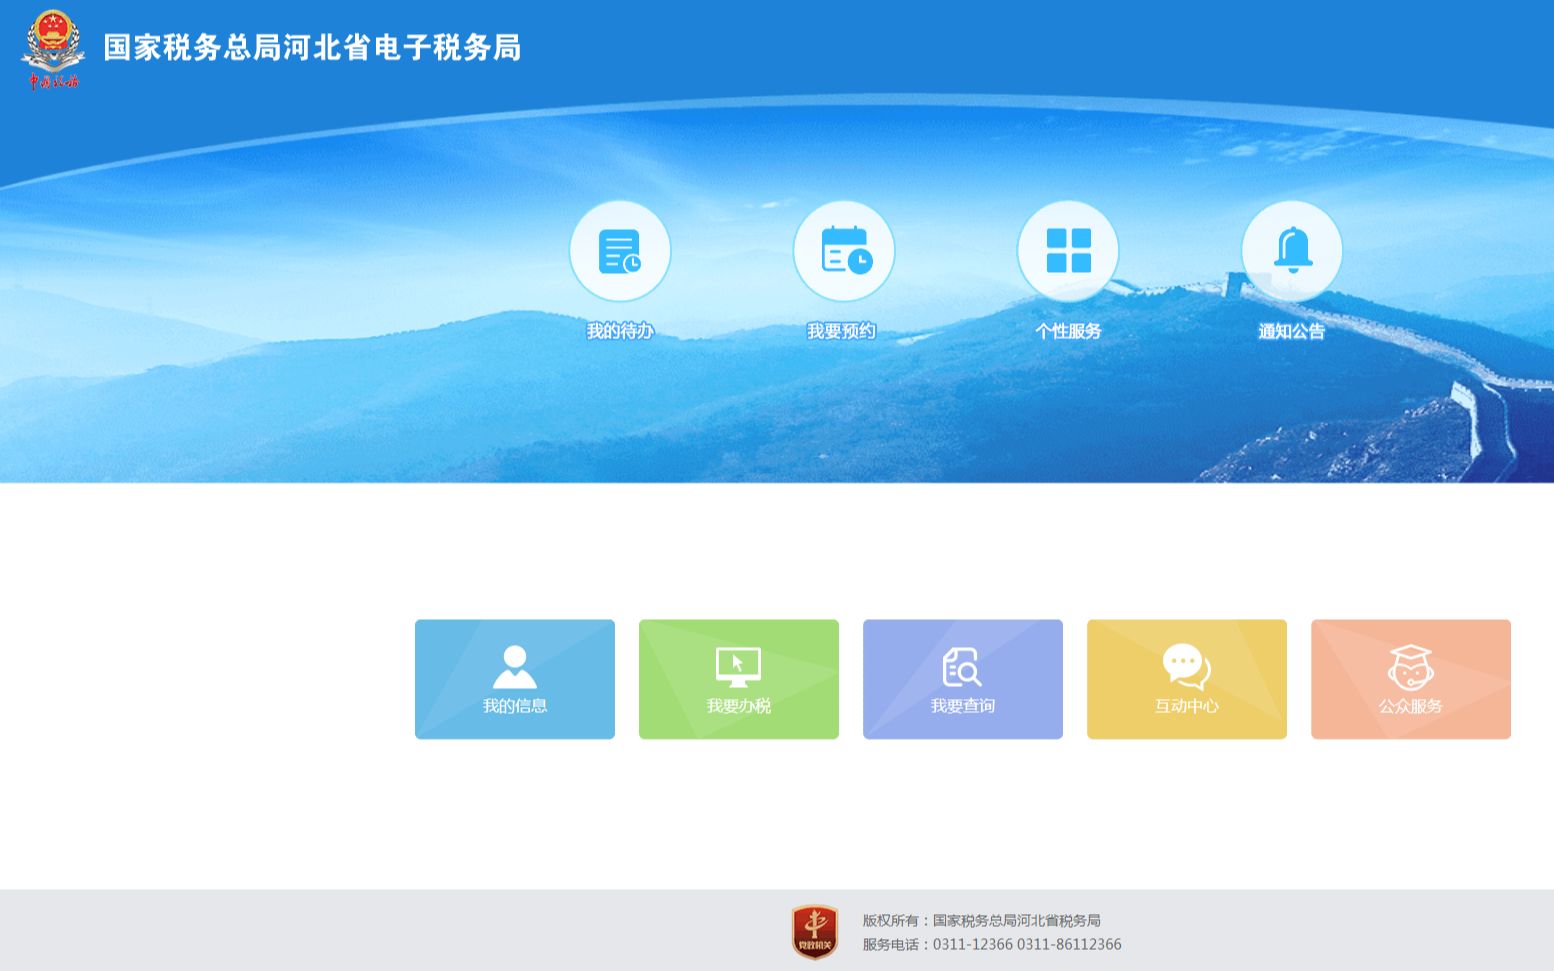Click the 通知公告 text label
Screen dimensions: 1554x971
[1292, 331]
